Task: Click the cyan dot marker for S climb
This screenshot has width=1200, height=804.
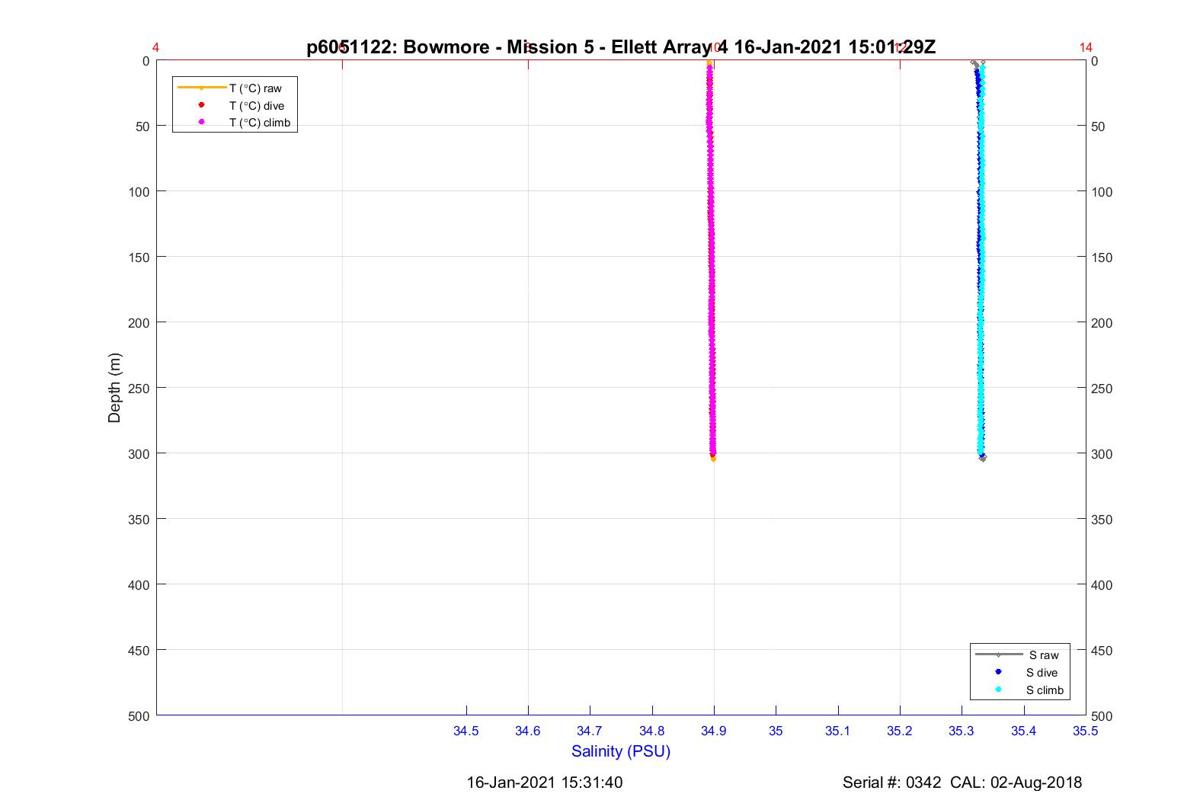Action: (999, 690)
